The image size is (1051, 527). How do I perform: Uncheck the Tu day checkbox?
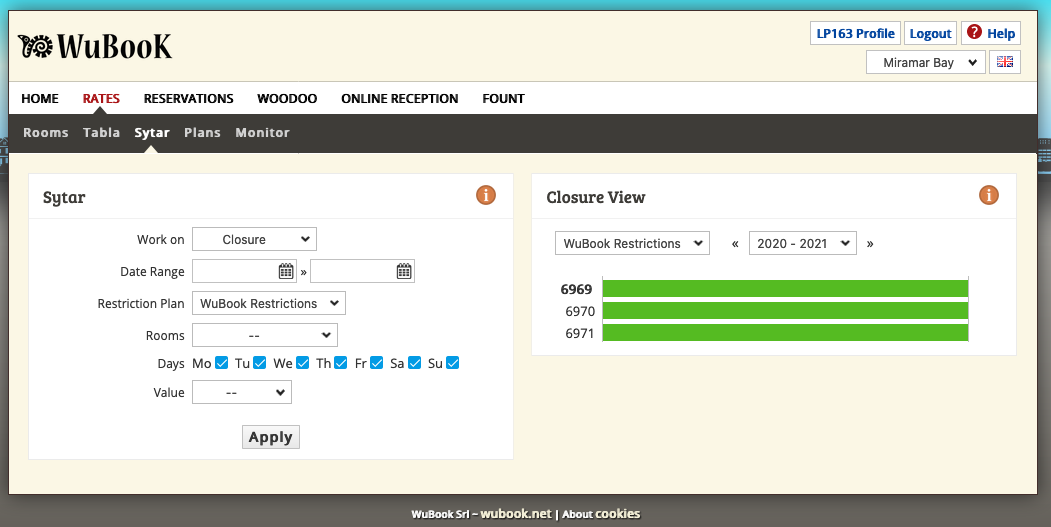pos(260,363)
